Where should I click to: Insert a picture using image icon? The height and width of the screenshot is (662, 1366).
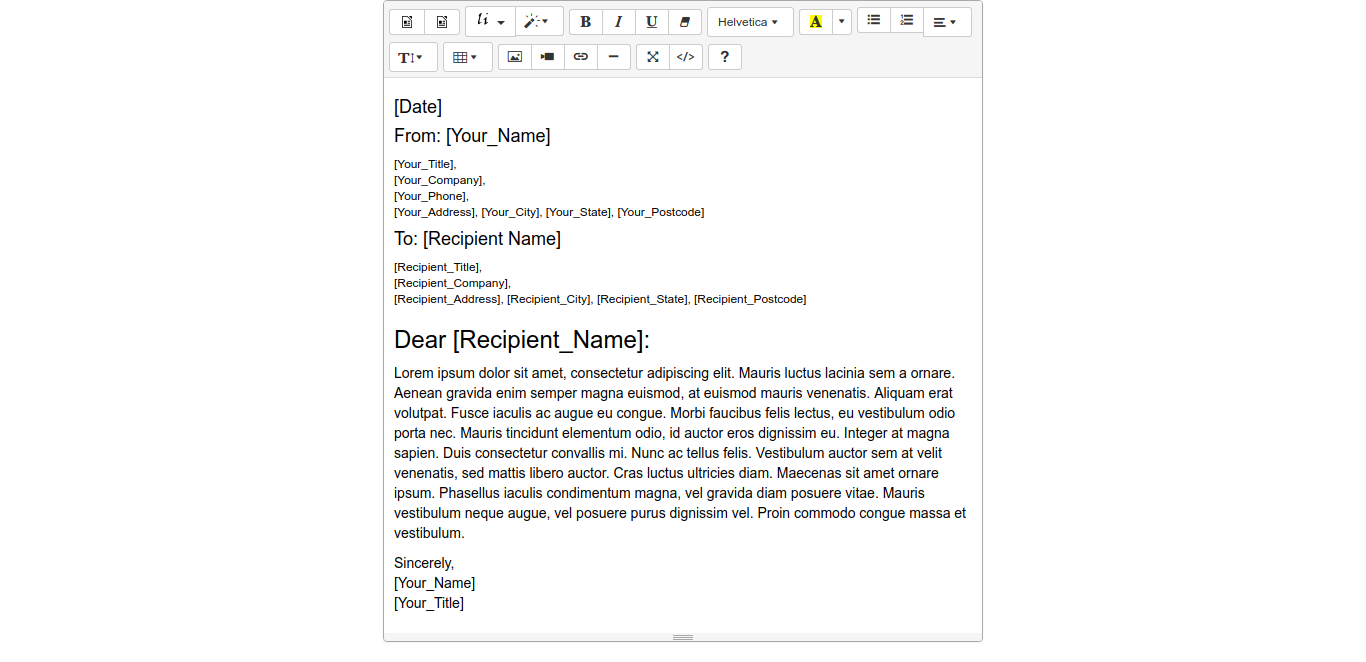pos(514,57)
